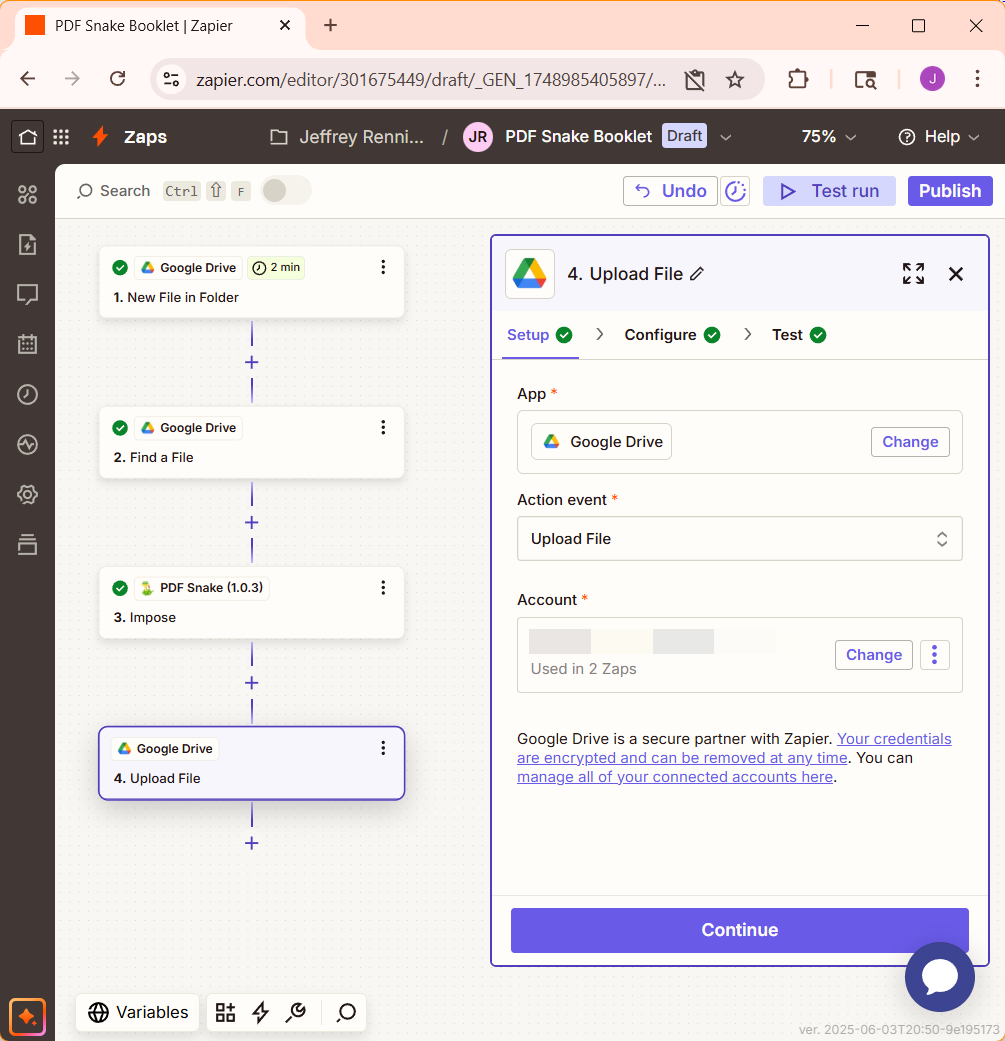Image resolution: width=1005 pixels, height=1041 pixels.
Task: Open the Zap file sidebar icon
Action: [x=27, y=244]
